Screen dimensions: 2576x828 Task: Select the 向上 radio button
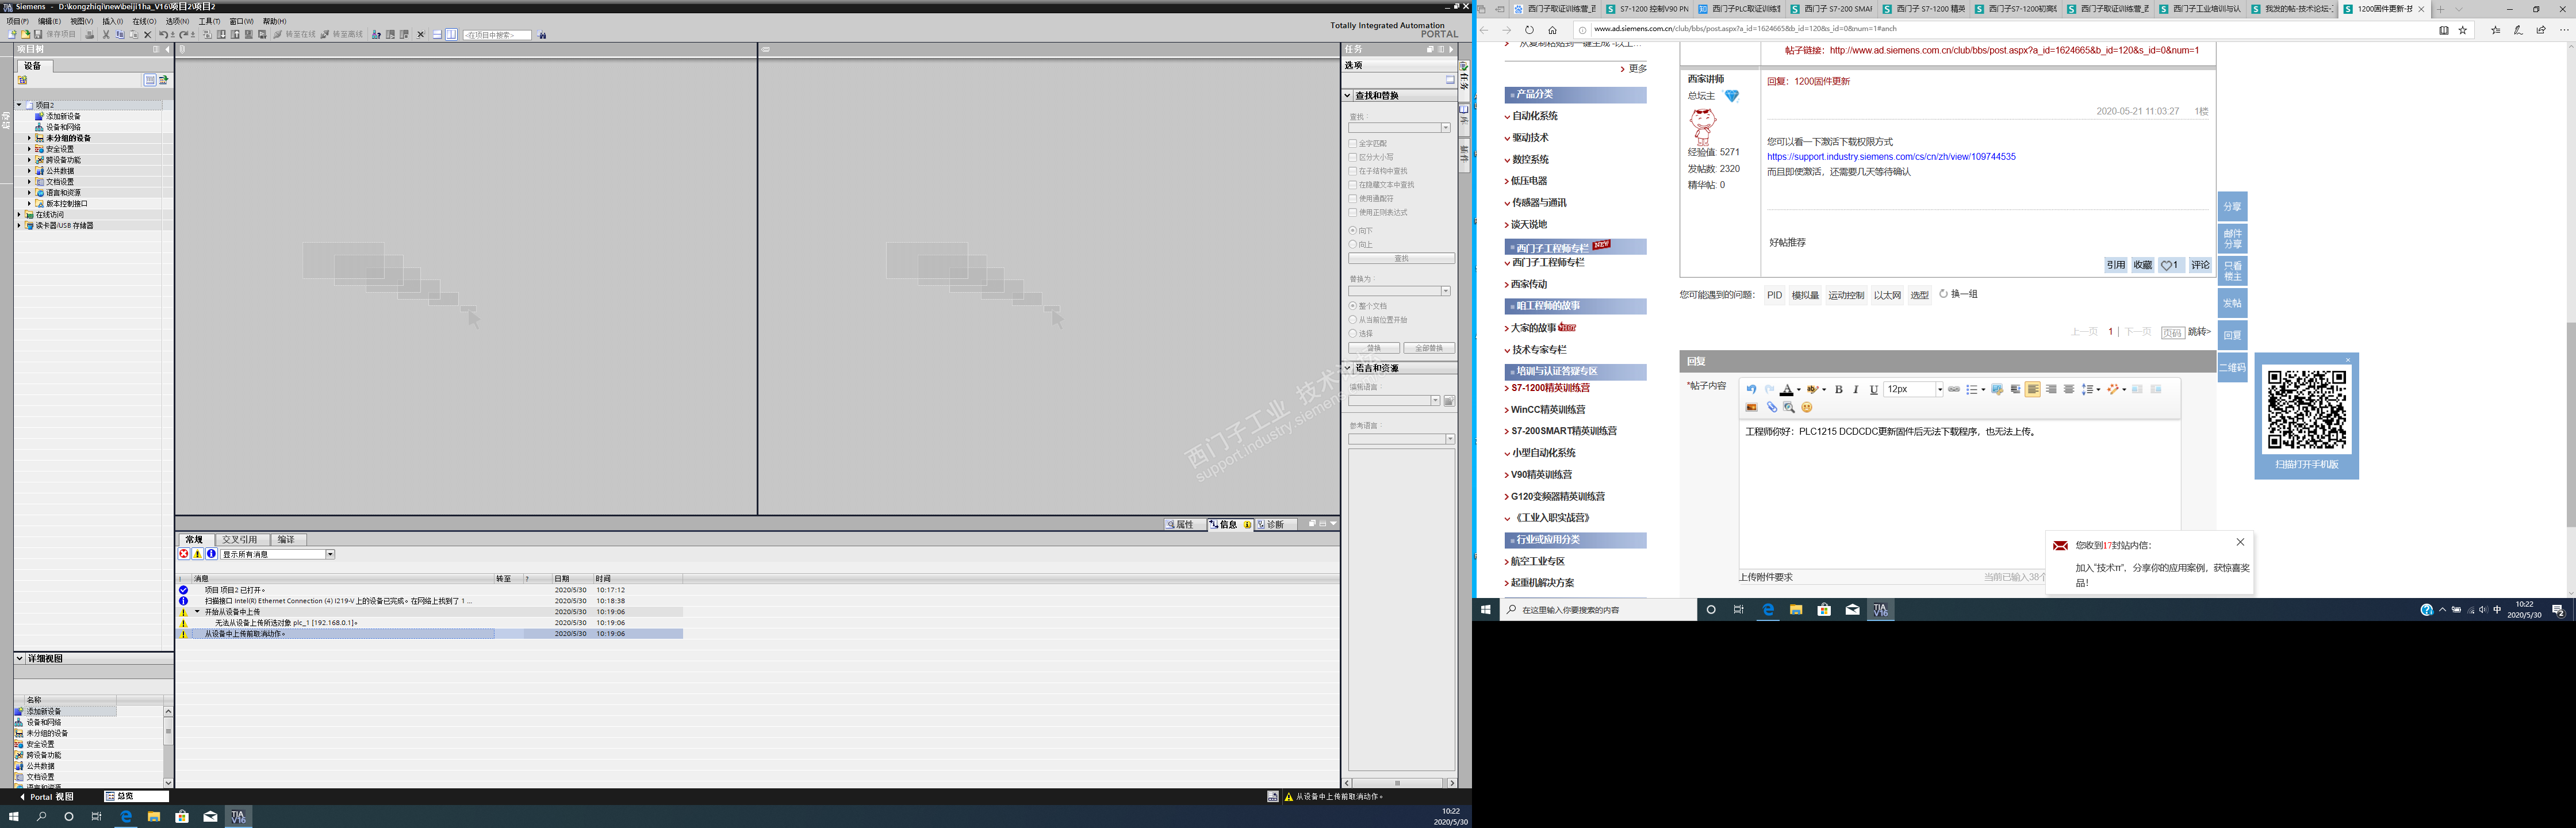pyautogui.click(x=1353, y=245)
